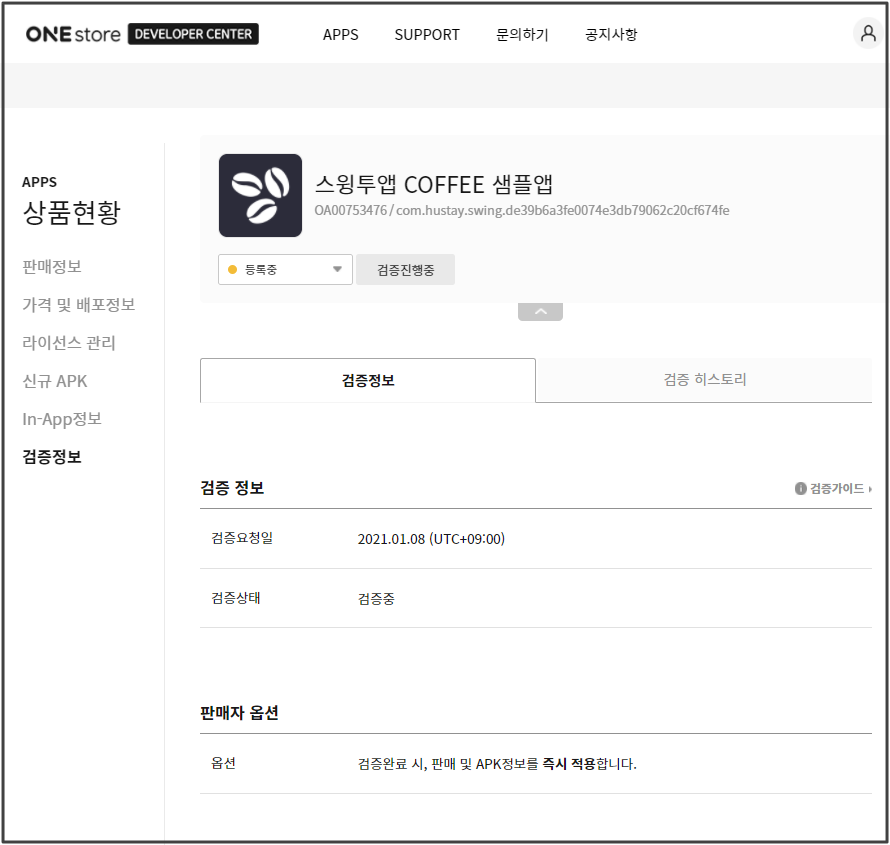Go to 가격 및 배포정보 sidebar item
The width and height of the screenshot is (890, 845).
[78, 305]
